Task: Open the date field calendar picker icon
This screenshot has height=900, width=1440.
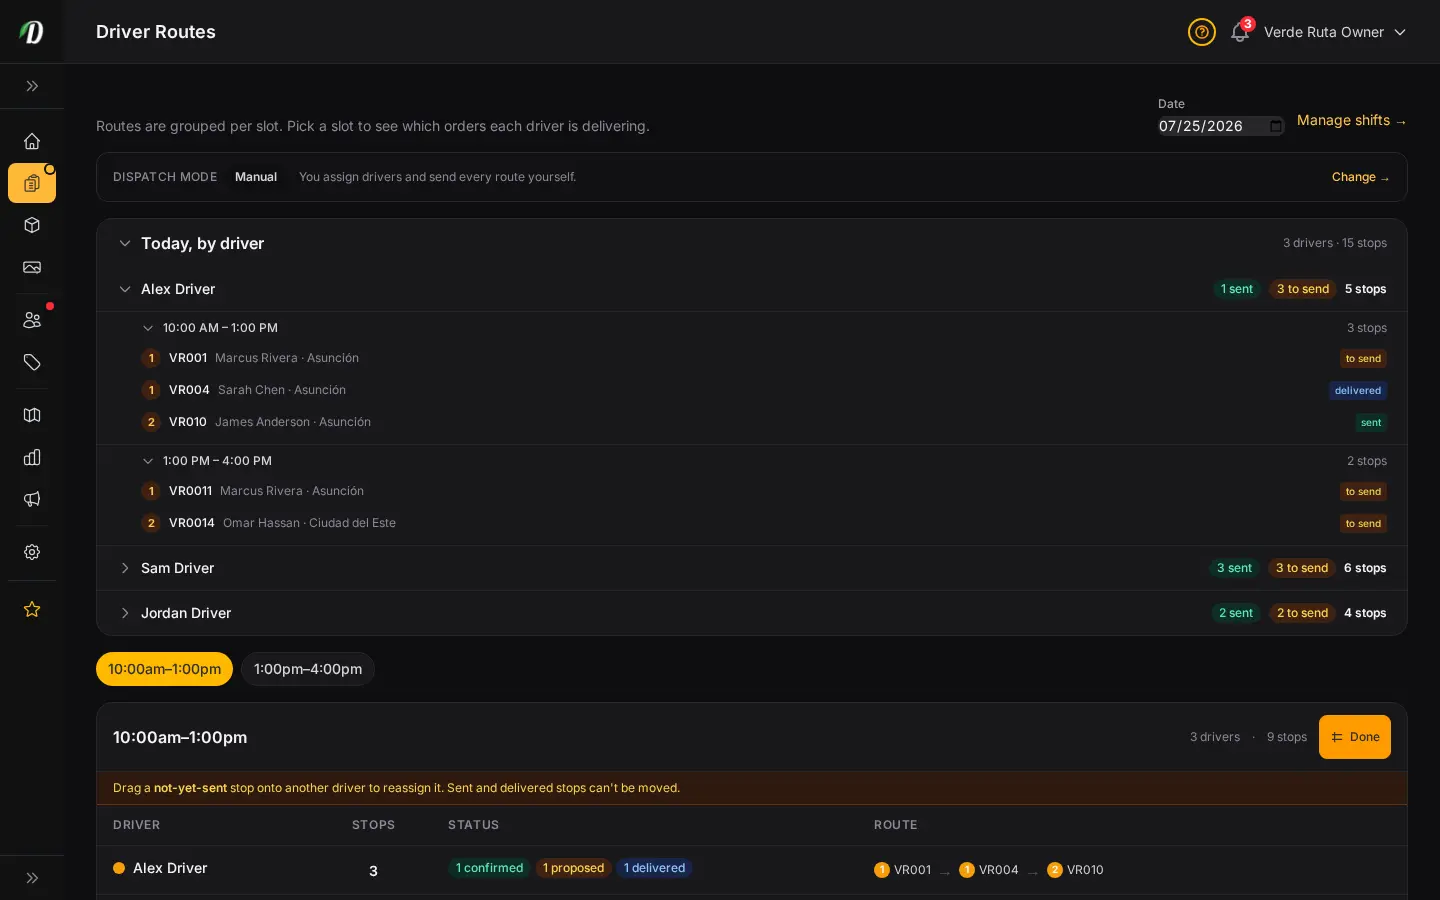Action: pyautogui.click(x=1275, y=126)
